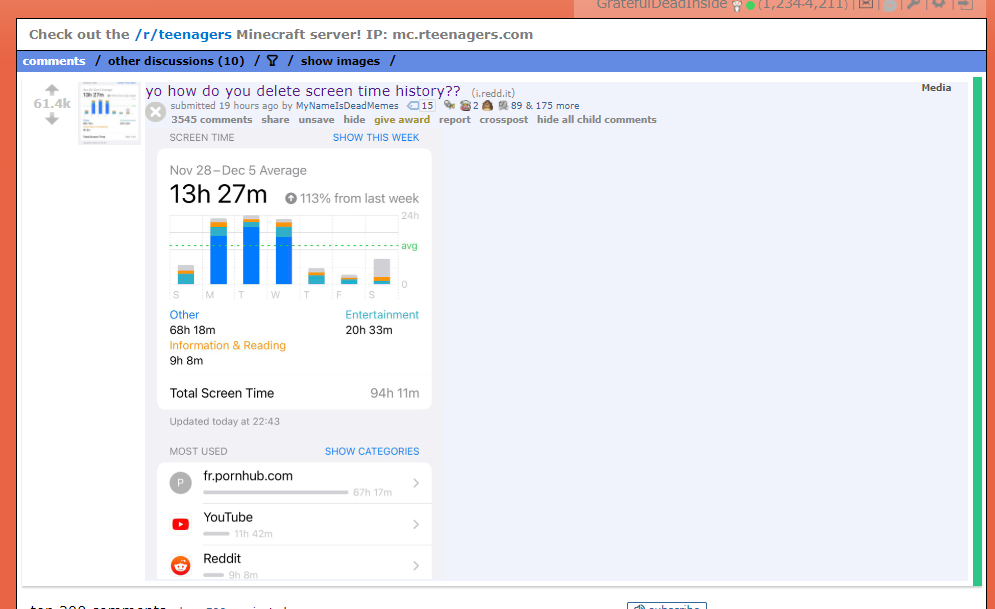Screen dimensions: 995x609
Task: Open the chat bubble icon in the header
Action: coord(890,4)
